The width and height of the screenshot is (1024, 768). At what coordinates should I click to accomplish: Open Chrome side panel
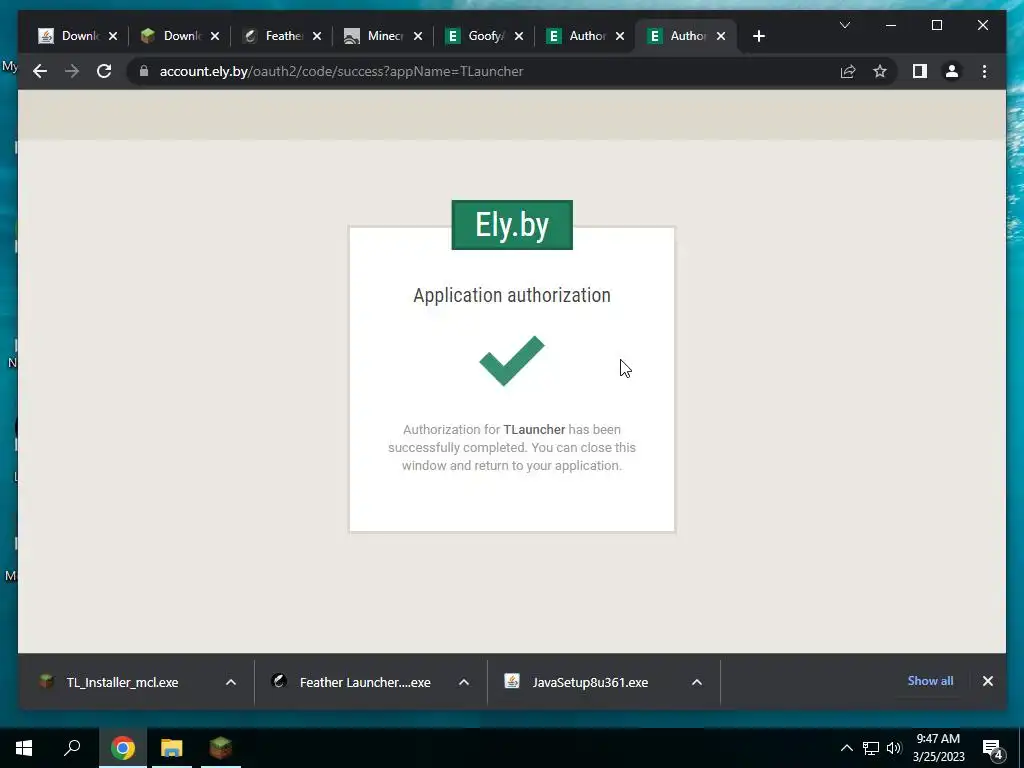[x=920, y=71]
